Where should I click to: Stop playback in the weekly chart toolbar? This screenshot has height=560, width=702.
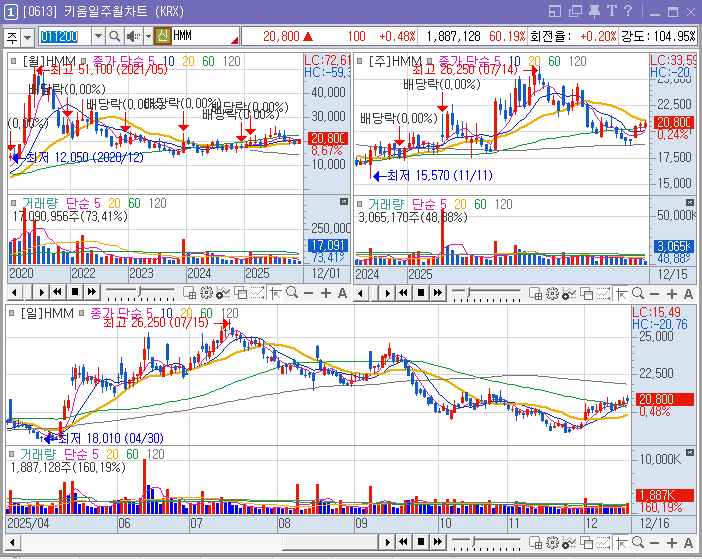pyautogui.click(x=421, y=293)
